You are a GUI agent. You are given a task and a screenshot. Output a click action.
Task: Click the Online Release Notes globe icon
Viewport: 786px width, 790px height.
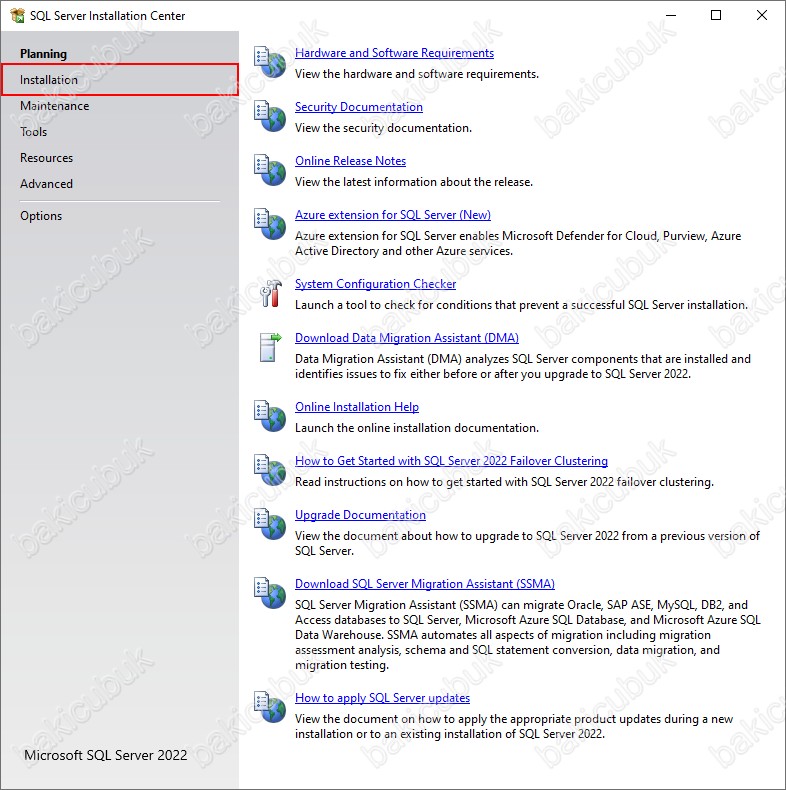(x=270, y=170)
